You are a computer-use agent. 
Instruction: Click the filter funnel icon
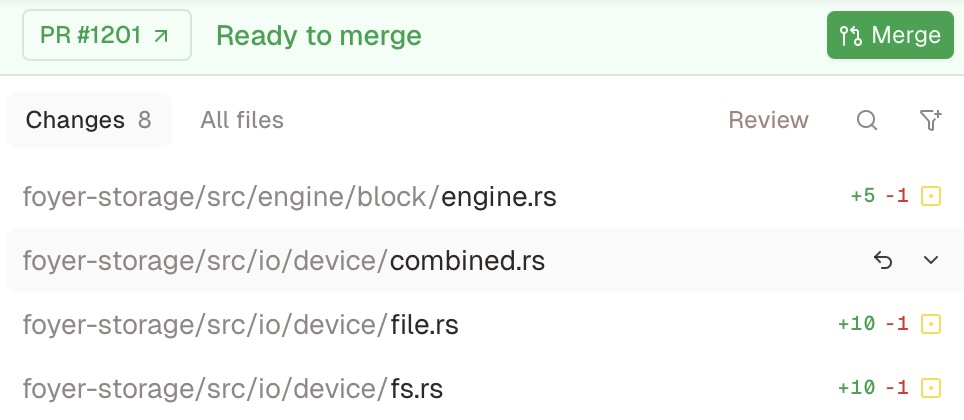930,121
